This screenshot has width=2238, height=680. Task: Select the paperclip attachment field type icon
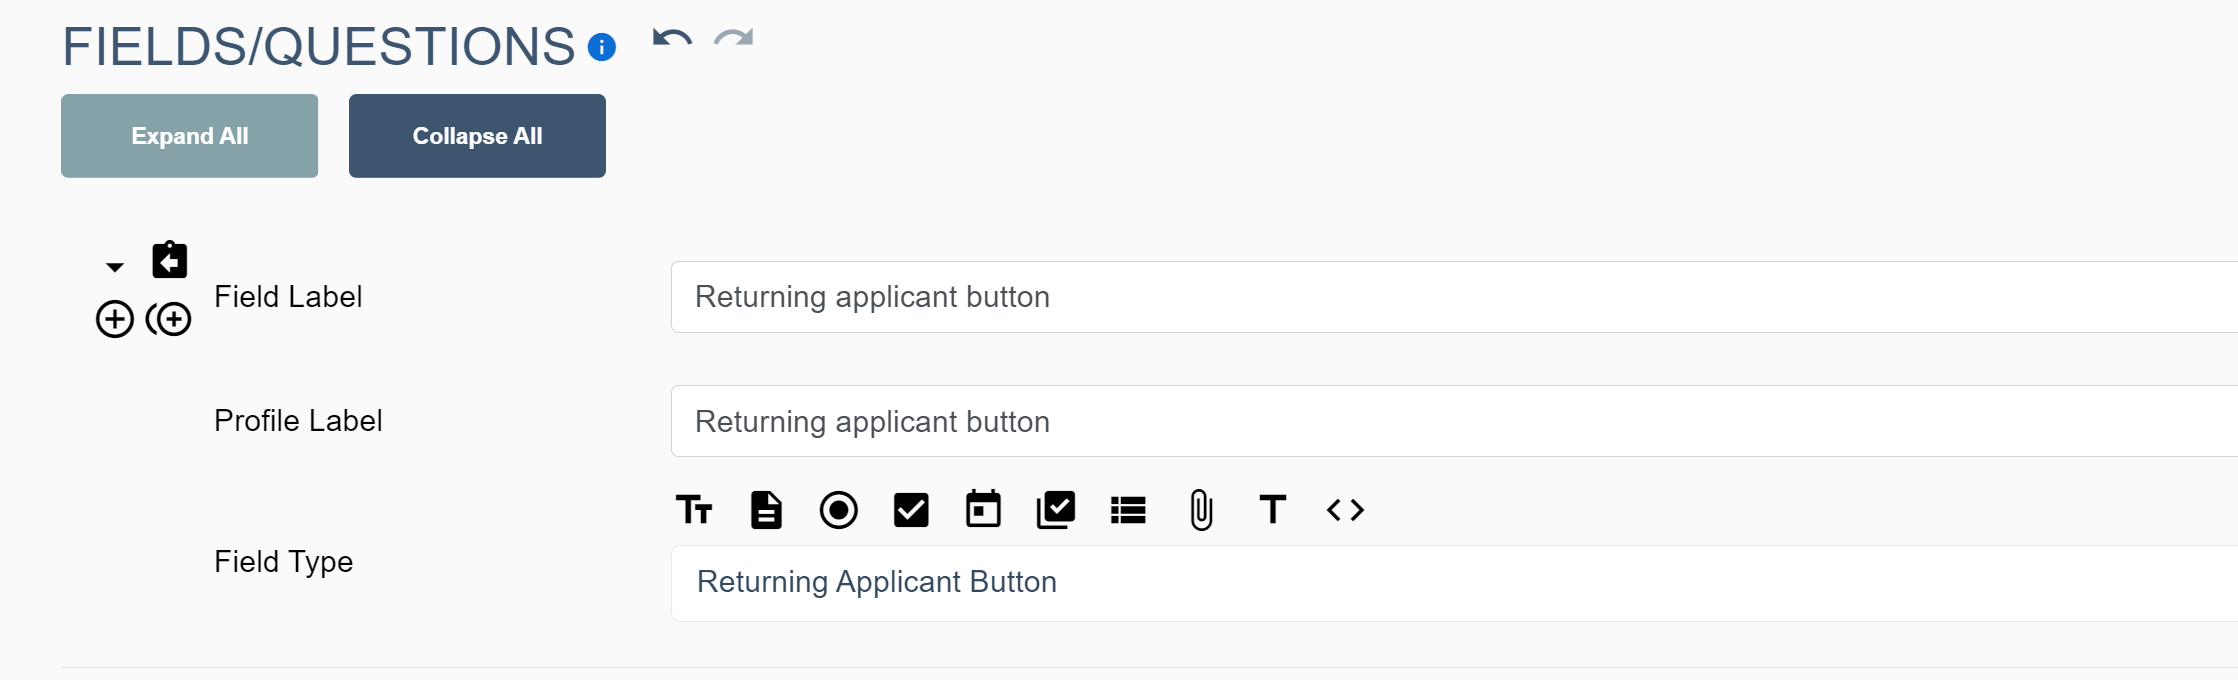(1201, 510)
